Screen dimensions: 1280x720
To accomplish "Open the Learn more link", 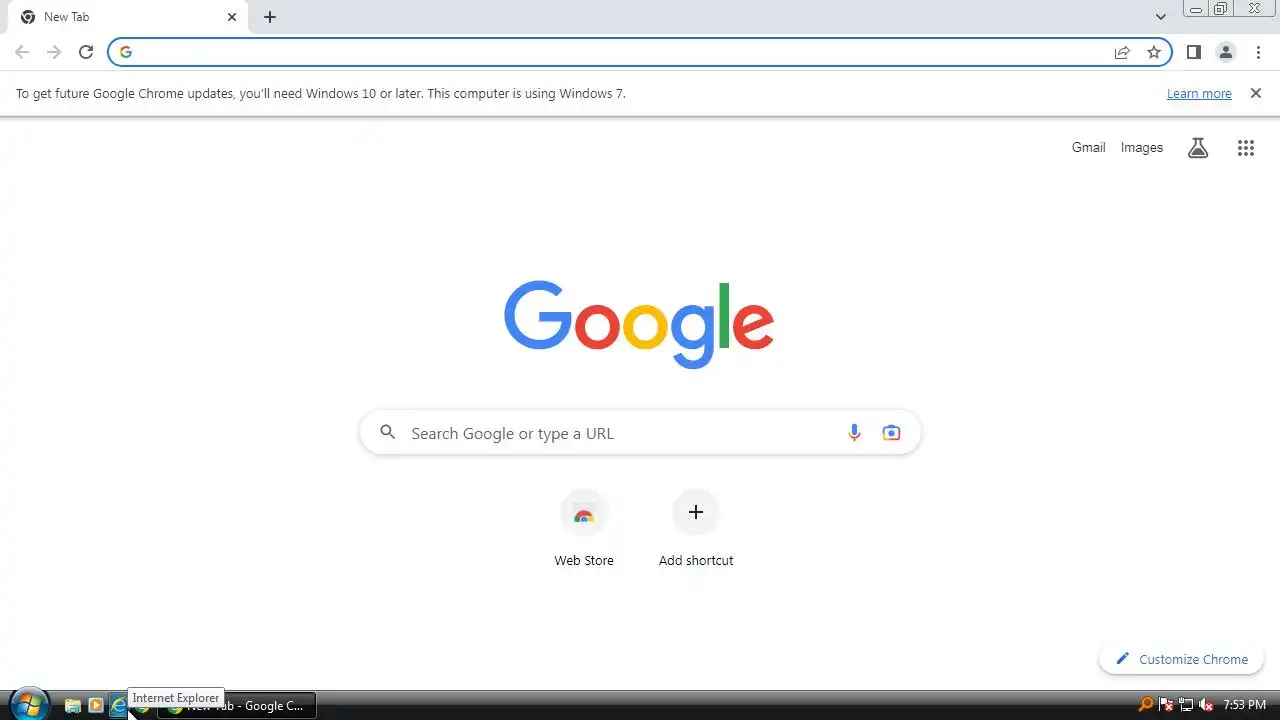I will 1199,94.
